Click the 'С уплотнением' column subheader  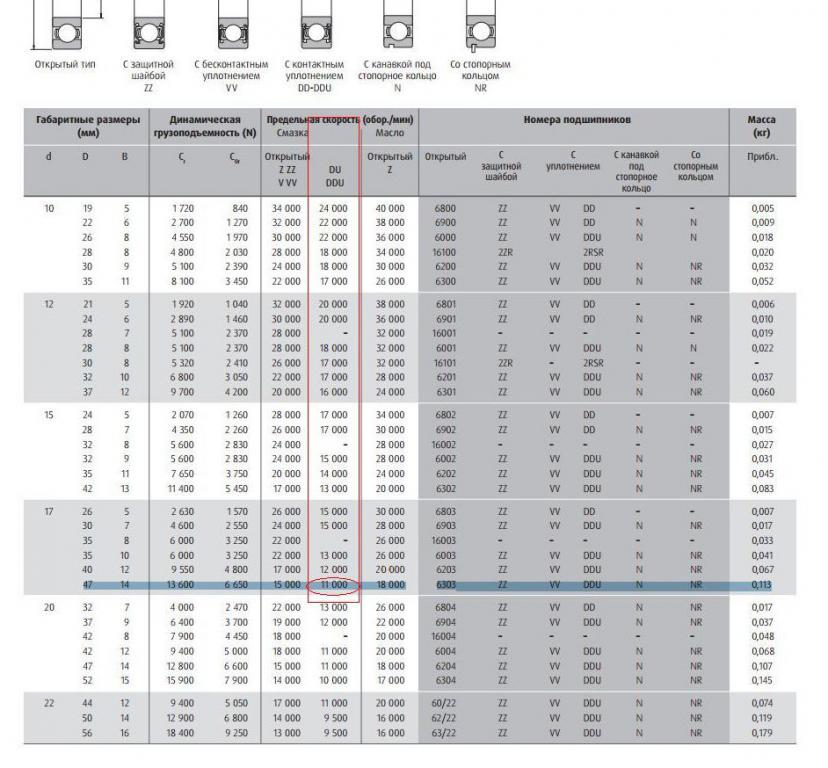pos(573,161)
